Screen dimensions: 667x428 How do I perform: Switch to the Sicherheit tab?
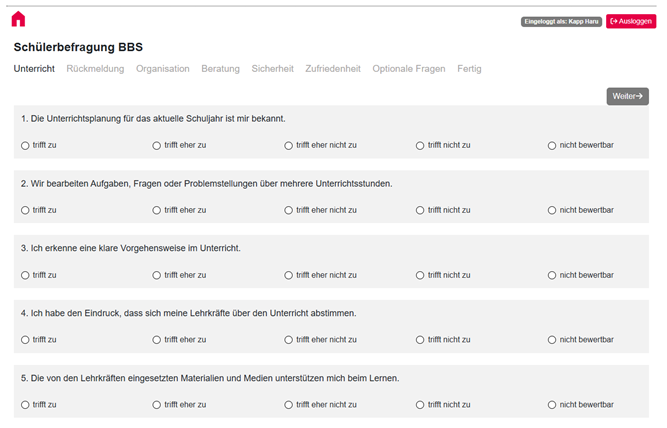click(272, 69)
